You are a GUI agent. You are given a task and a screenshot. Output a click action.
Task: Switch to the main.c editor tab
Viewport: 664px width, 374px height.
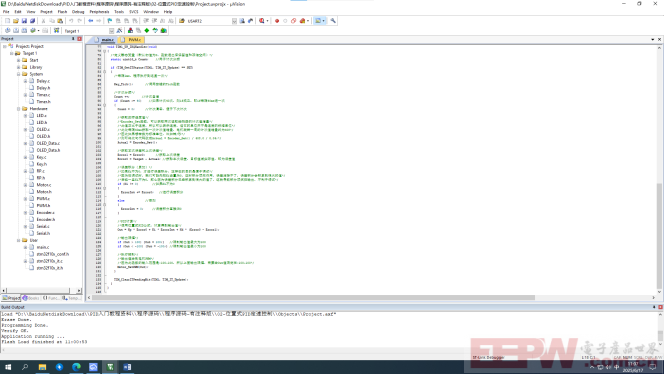[104, 40]
